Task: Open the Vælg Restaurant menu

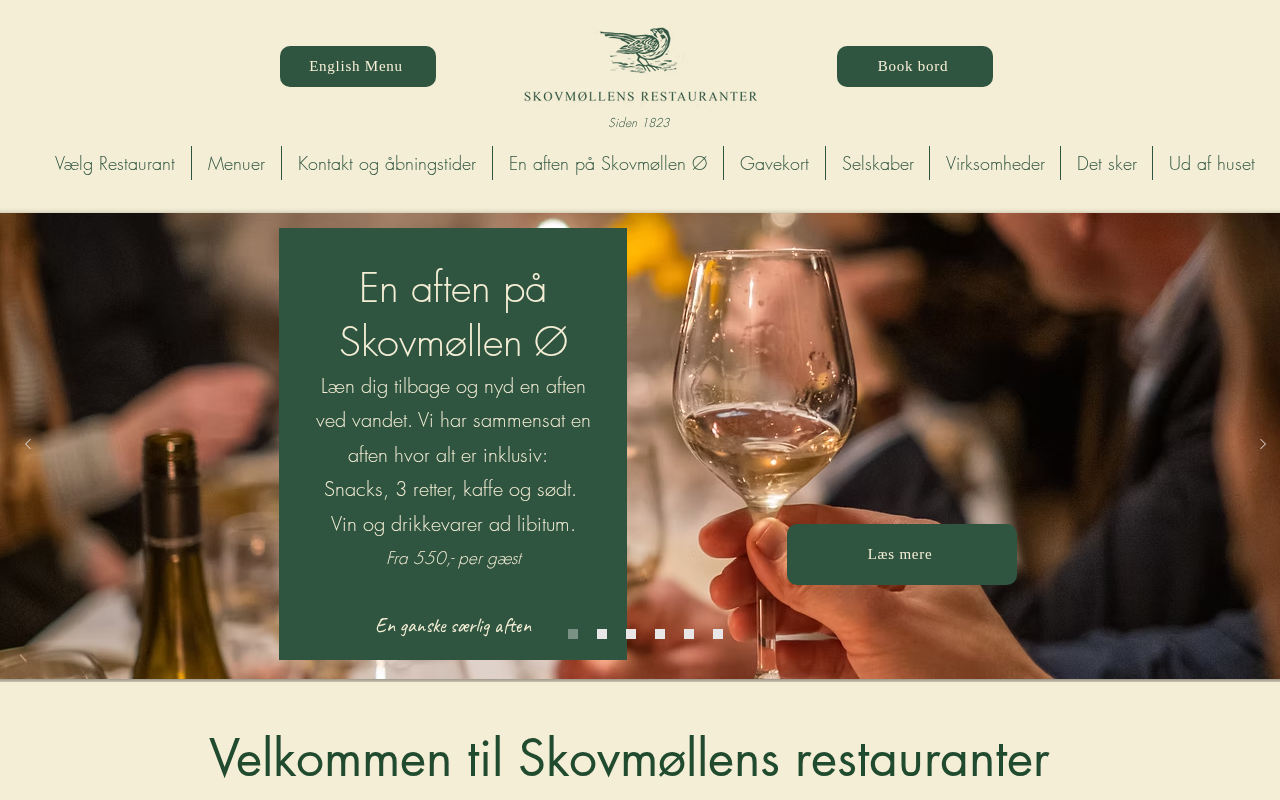Action: pyautogui.click(x=115, y=163)
